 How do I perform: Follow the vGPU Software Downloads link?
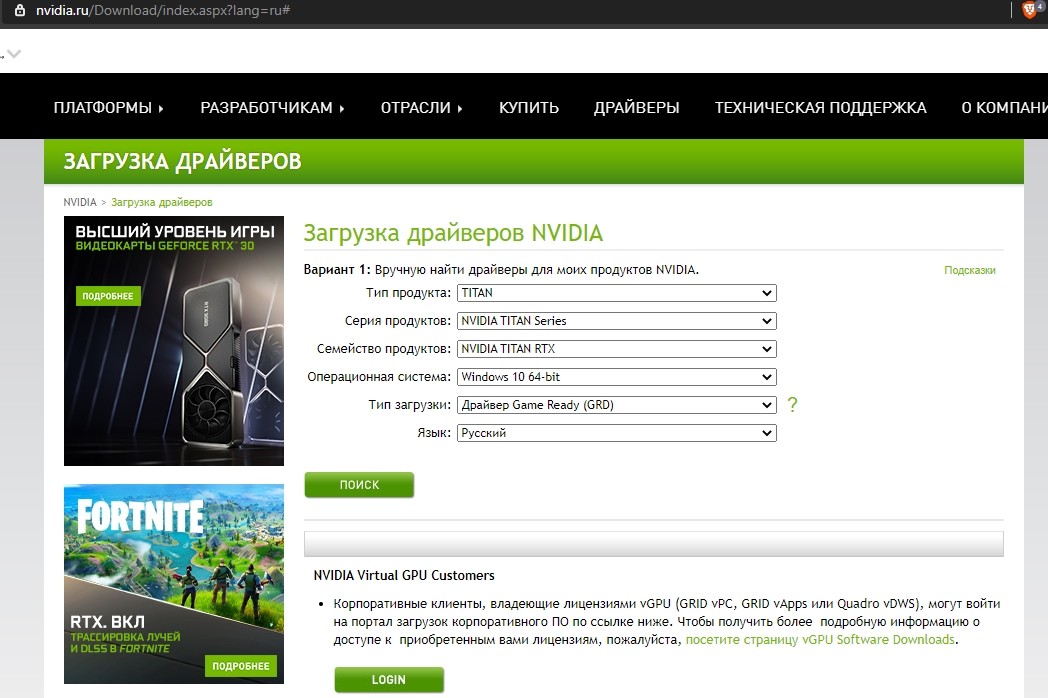821,639
